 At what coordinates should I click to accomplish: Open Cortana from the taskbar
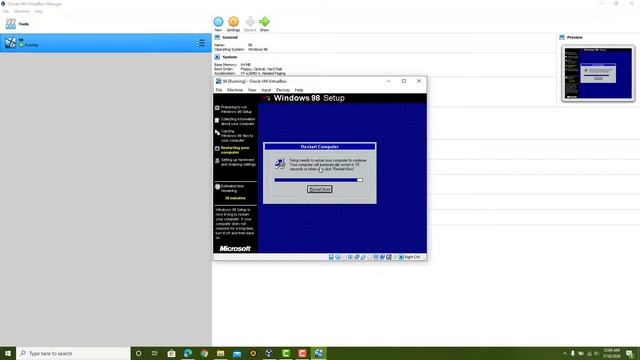point(138,353)
